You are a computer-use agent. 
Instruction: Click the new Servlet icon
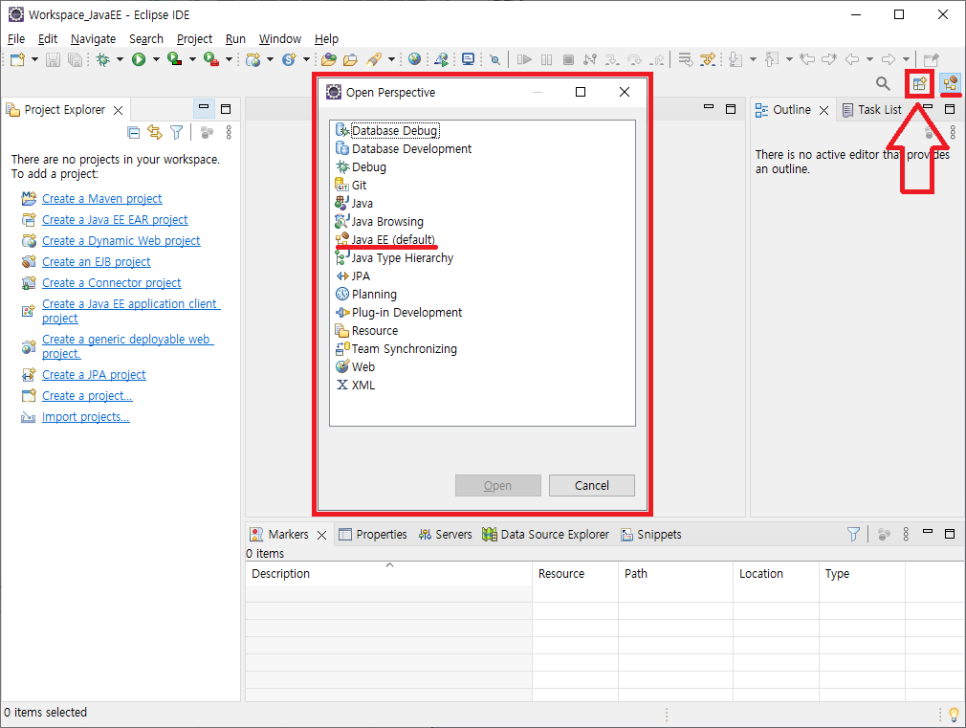pyautogui.click(x=289, y=60)
